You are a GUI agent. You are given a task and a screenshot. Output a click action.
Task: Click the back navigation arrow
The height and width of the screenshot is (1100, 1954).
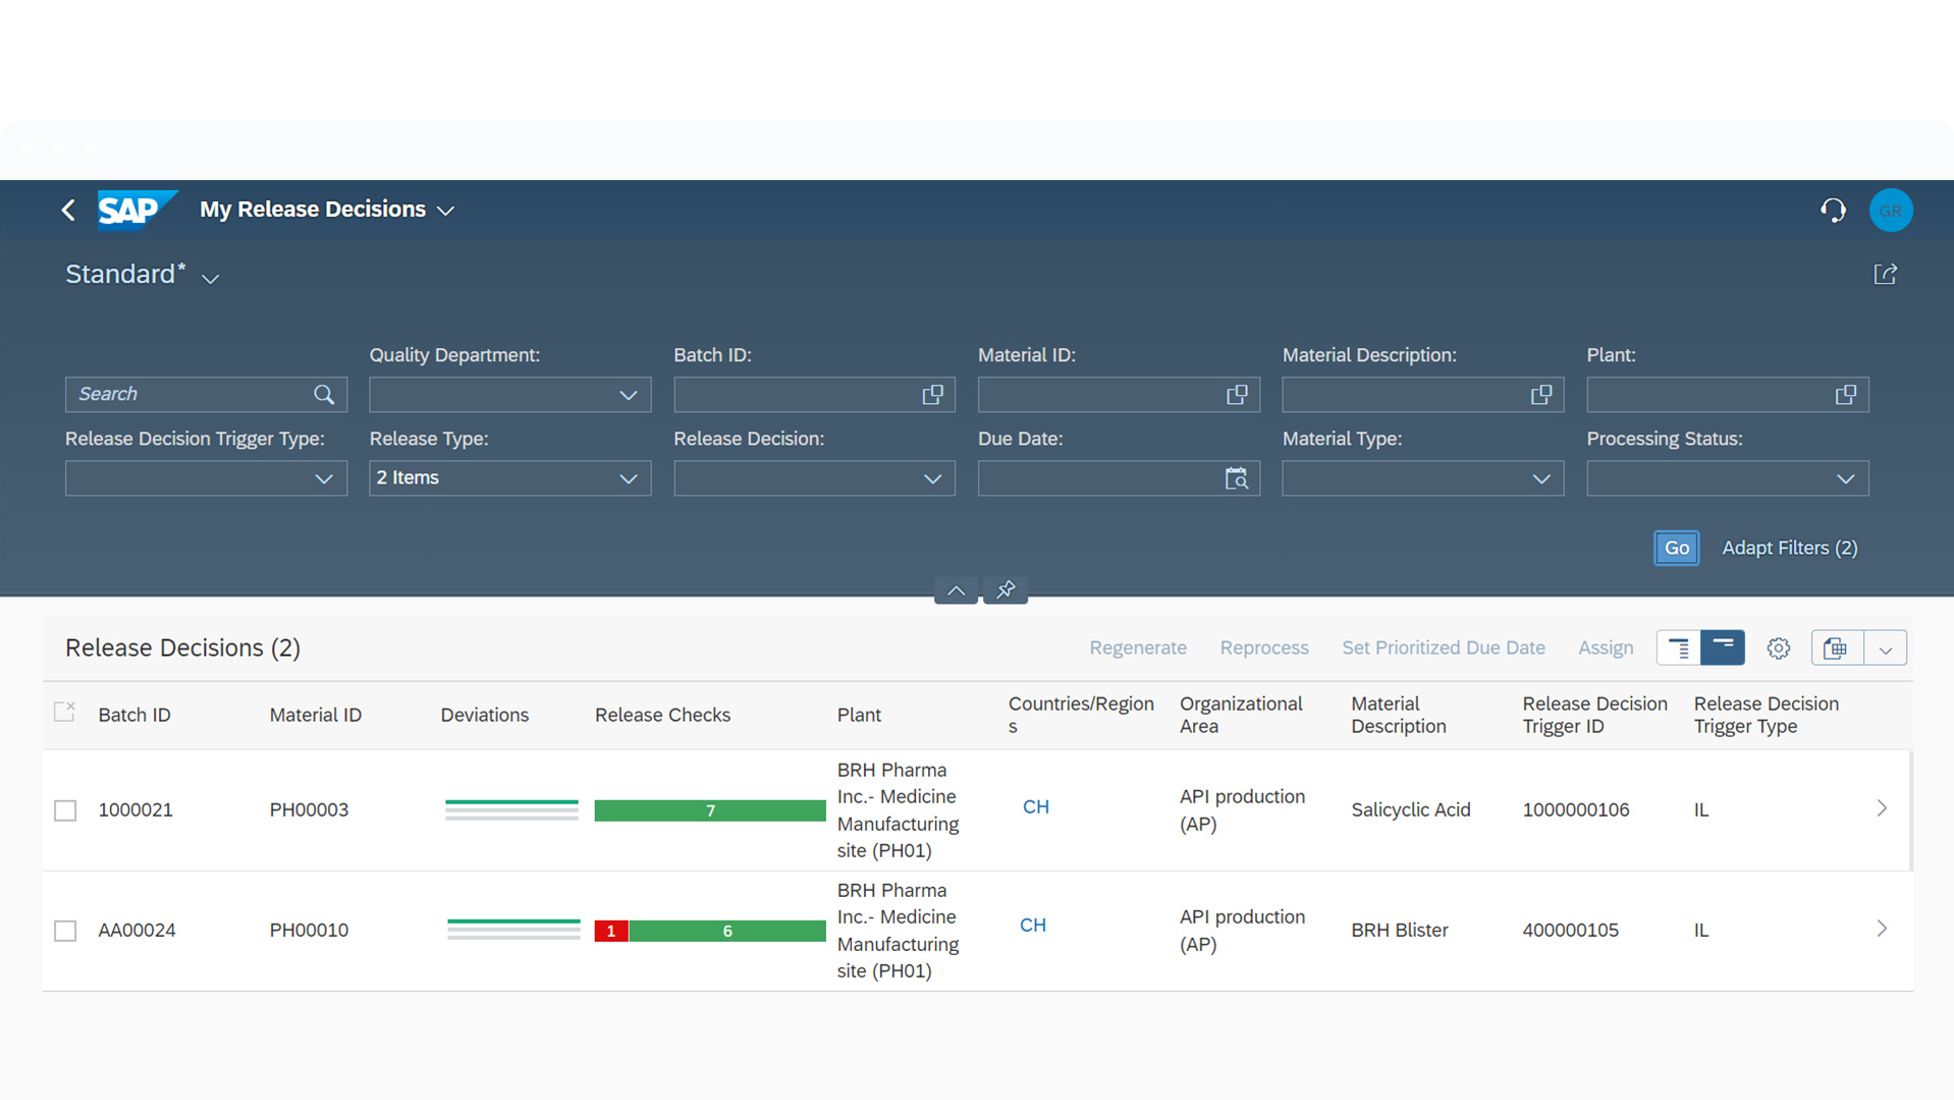point(68,210)
